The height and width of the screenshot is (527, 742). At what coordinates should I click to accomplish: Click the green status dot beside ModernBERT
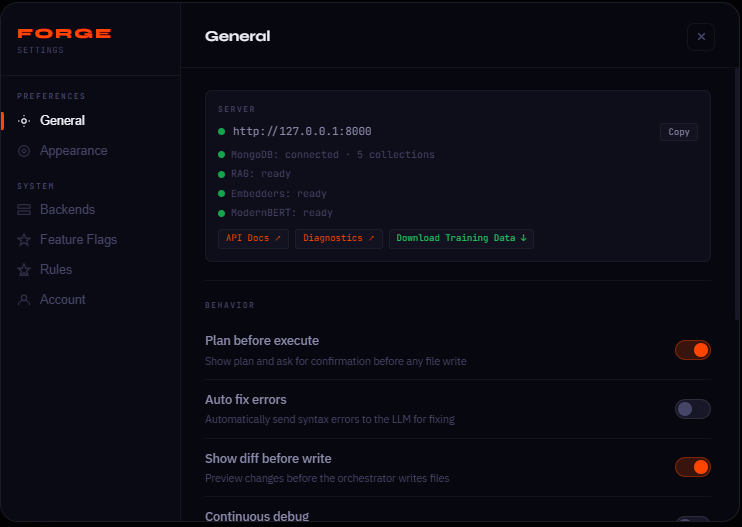221,213
